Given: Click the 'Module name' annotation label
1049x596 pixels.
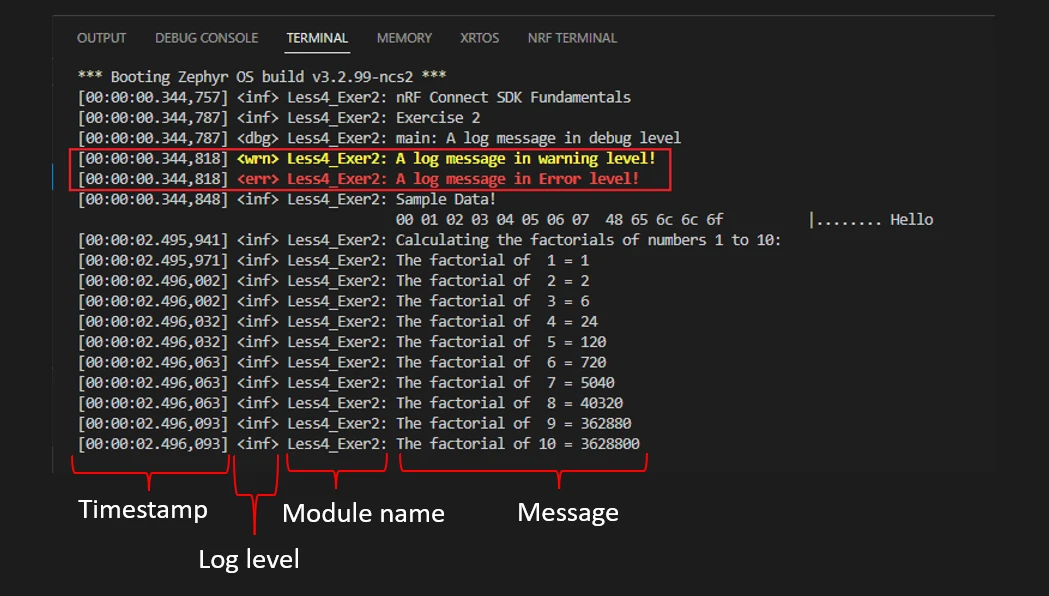Looking at the screenshot, I should click(x=363, y=514).
